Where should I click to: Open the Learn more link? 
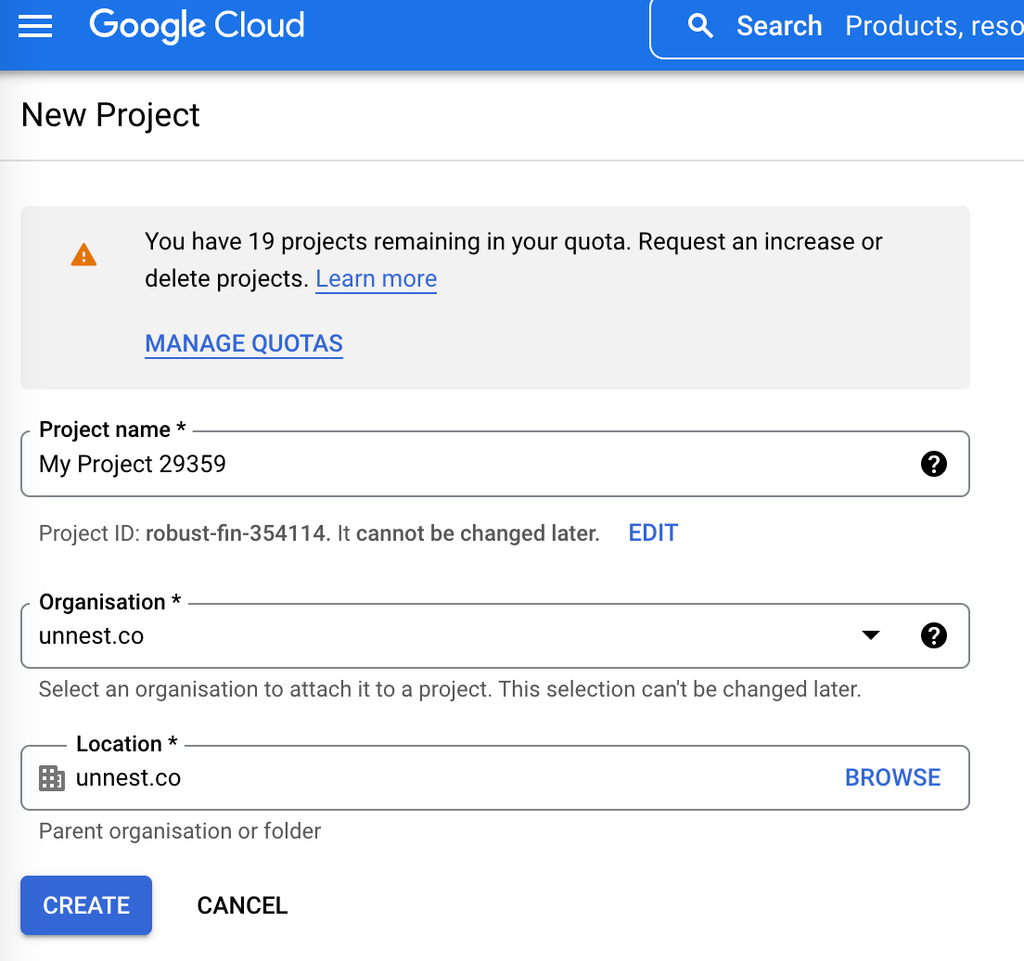376,279
